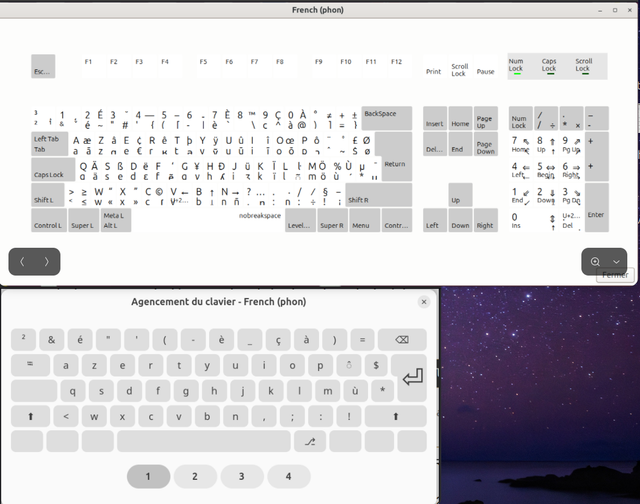Click the Print key
This screenshot has width=640, height=504.
point(435,66)
